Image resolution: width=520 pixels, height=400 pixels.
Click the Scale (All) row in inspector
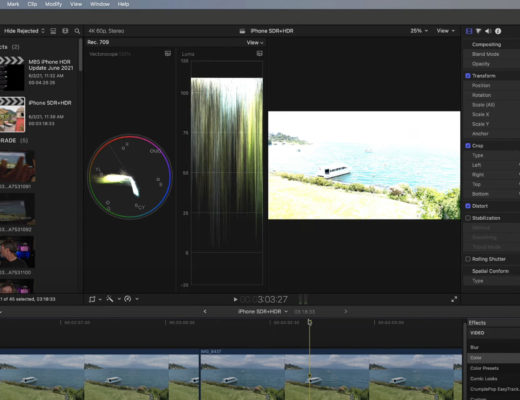[x=491, y=105]
